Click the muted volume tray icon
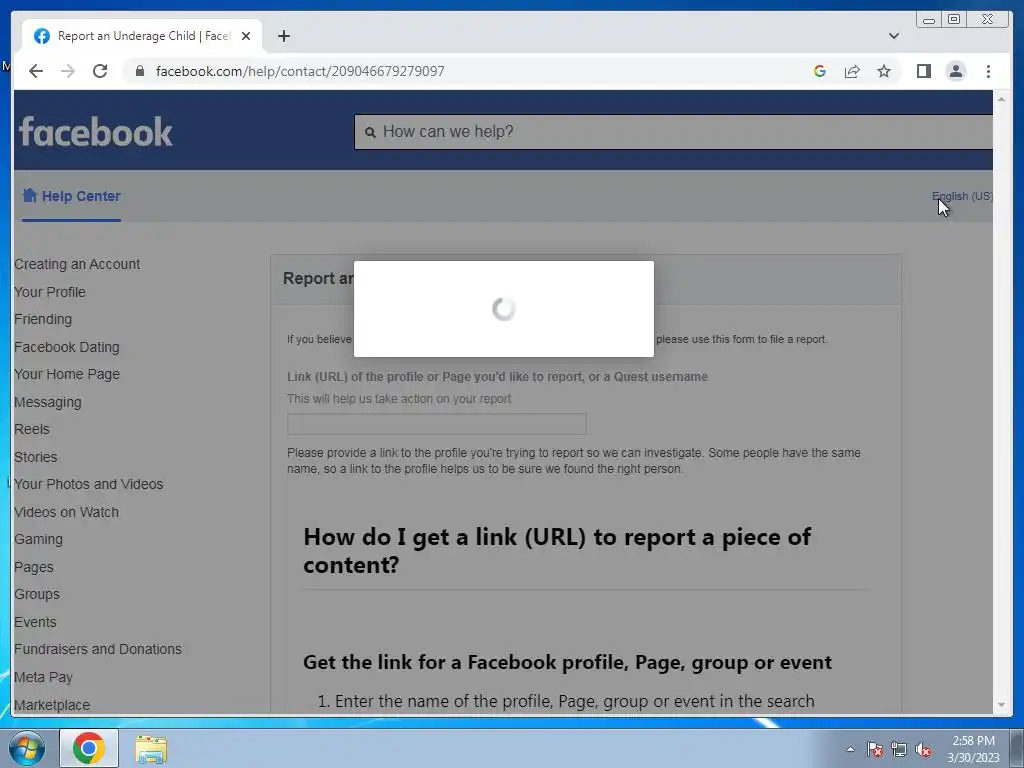Image resolution: width=1024 pixels, height=768 pixels. tap(923, 749)
